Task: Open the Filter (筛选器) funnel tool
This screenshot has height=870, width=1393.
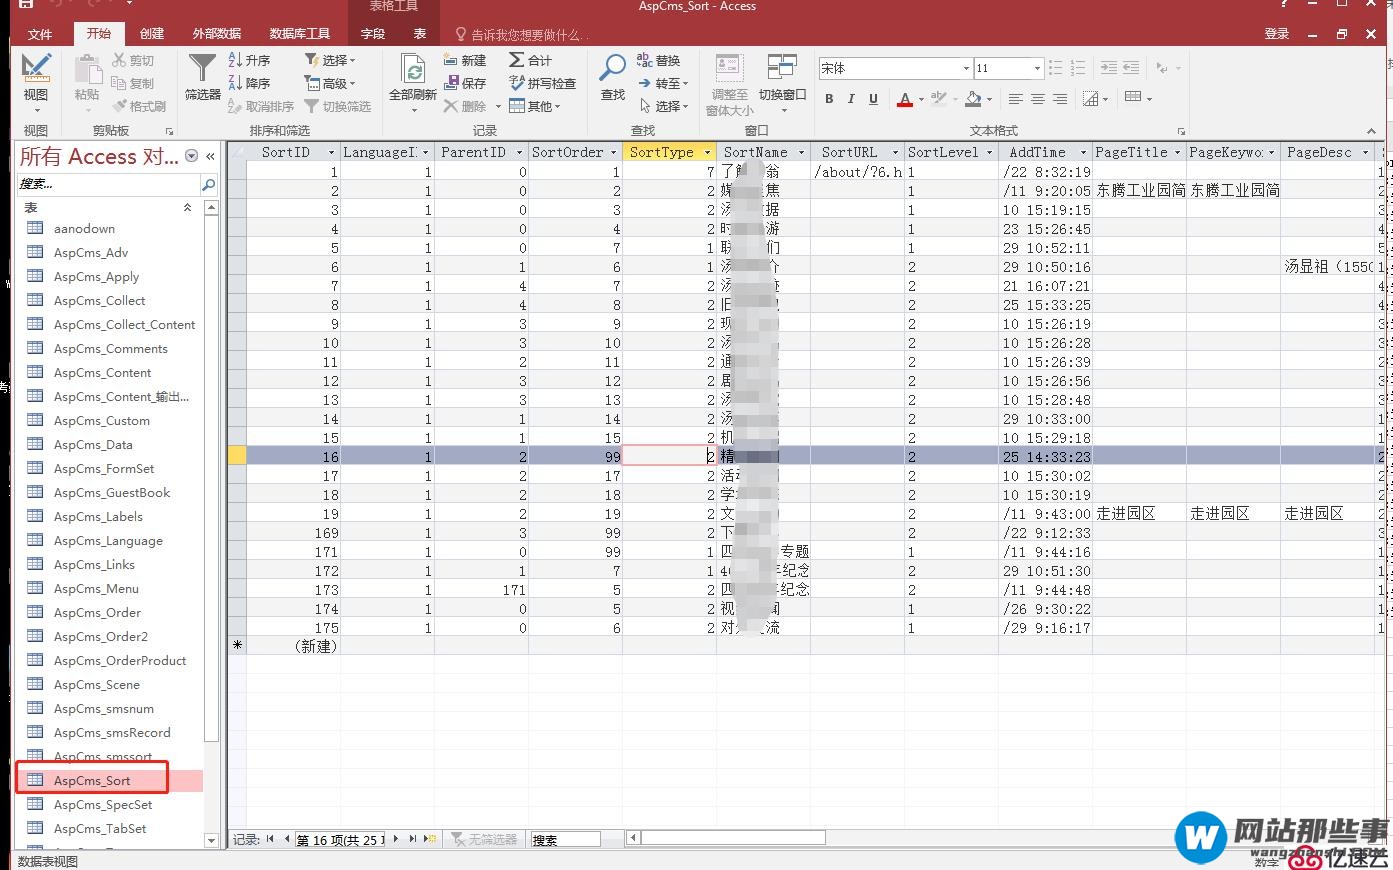Action: 202,76
